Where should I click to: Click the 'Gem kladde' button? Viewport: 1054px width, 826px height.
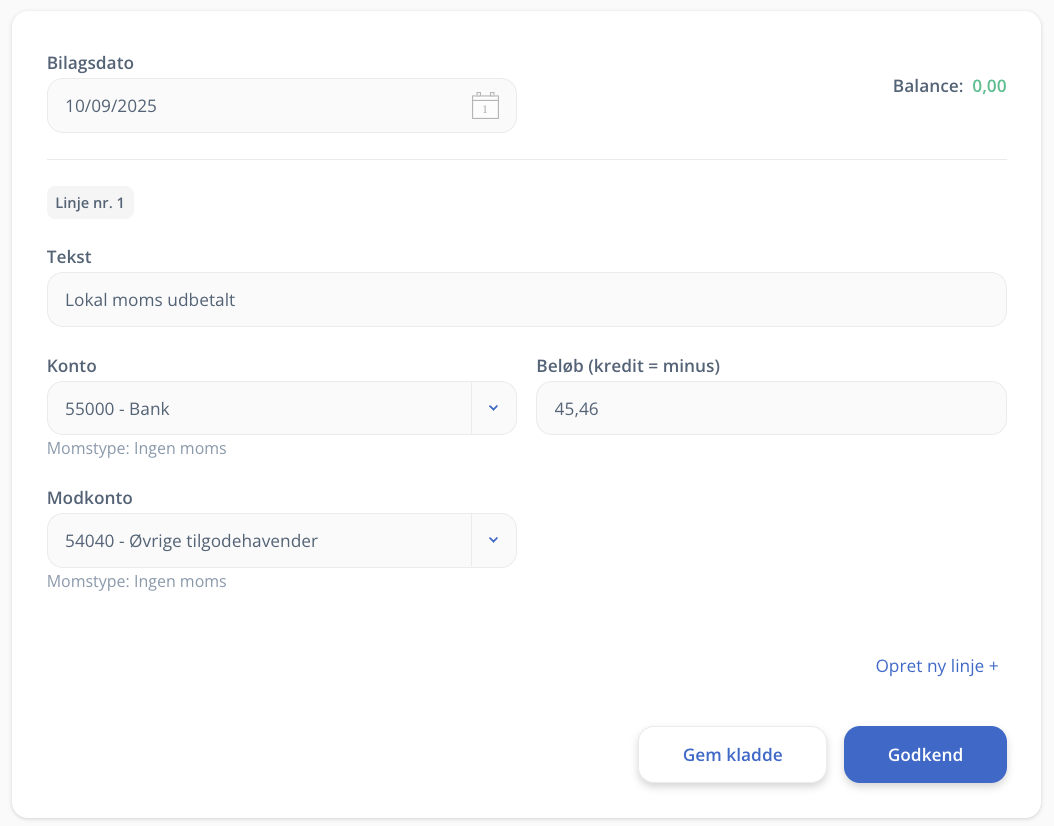point(732,754)
